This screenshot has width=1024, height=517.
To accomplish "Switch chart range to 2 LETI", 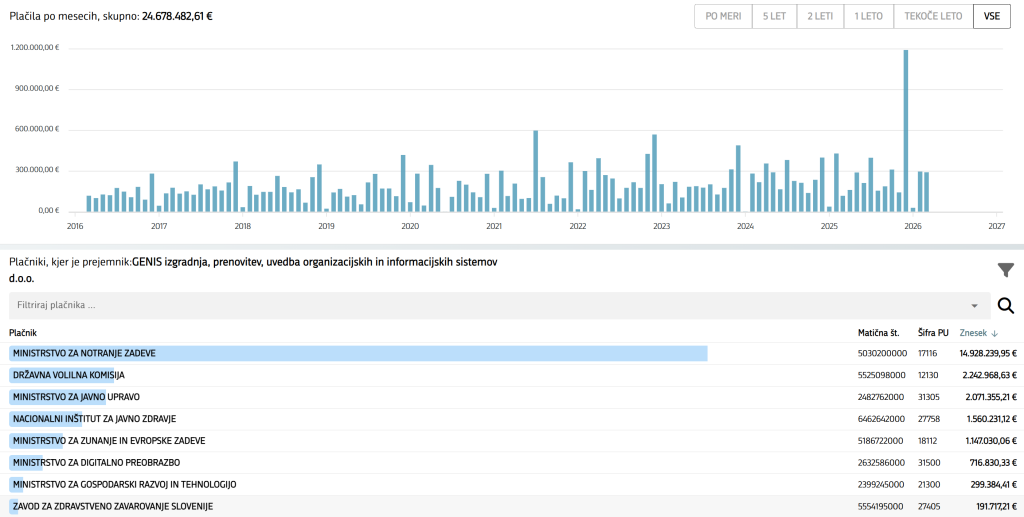I will (x=819, y=17).
